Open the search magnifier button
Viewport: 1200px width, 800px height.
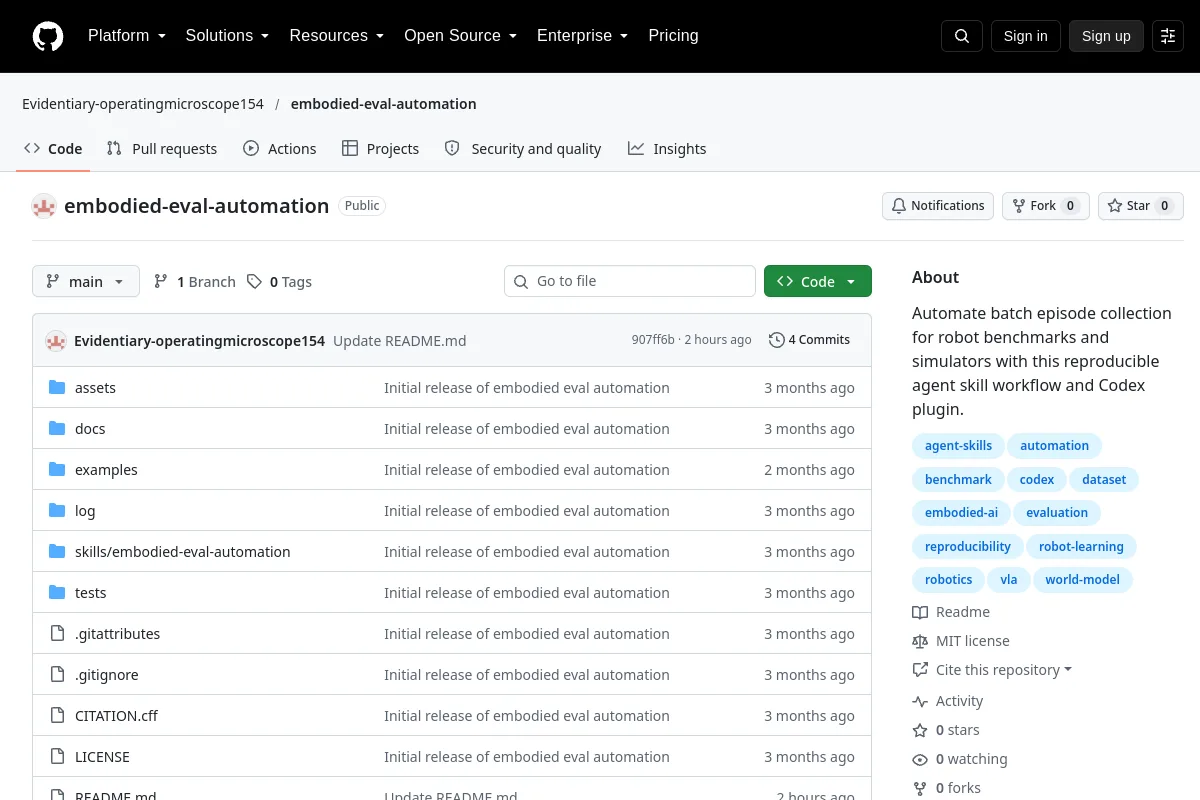(962, 36)
